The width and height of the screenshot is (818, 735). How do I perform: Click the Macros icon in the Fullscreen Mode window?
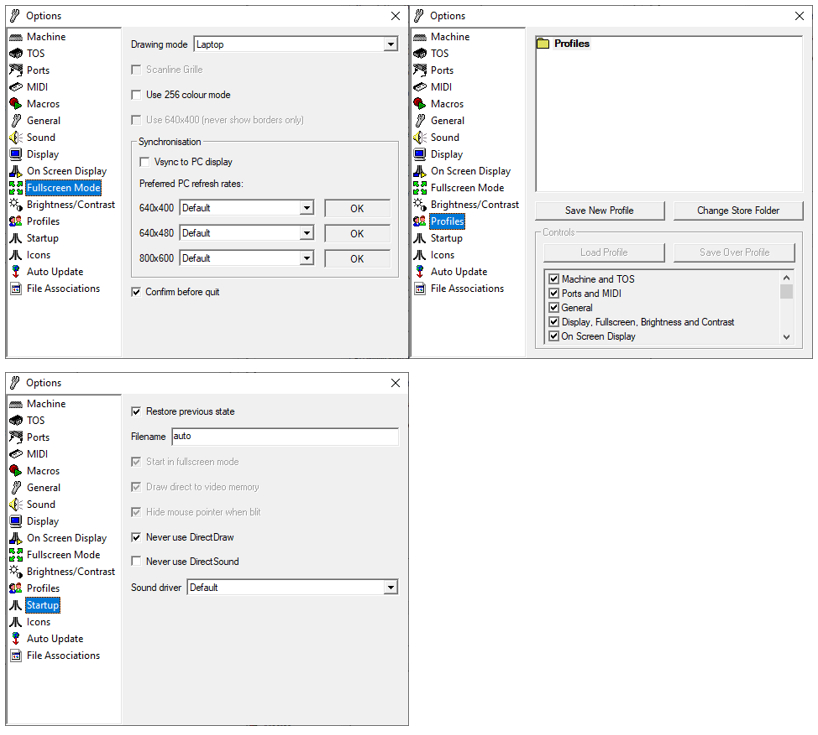[16, 104]
